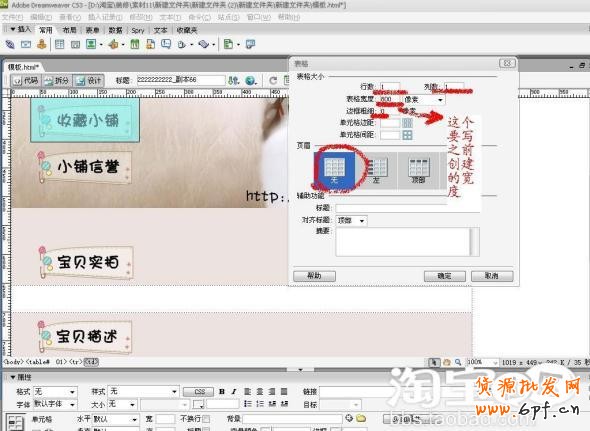This screenshot has width=590, height=431.
Task: Click the Refresh Design View icon
Action: (x=273, y=80)
